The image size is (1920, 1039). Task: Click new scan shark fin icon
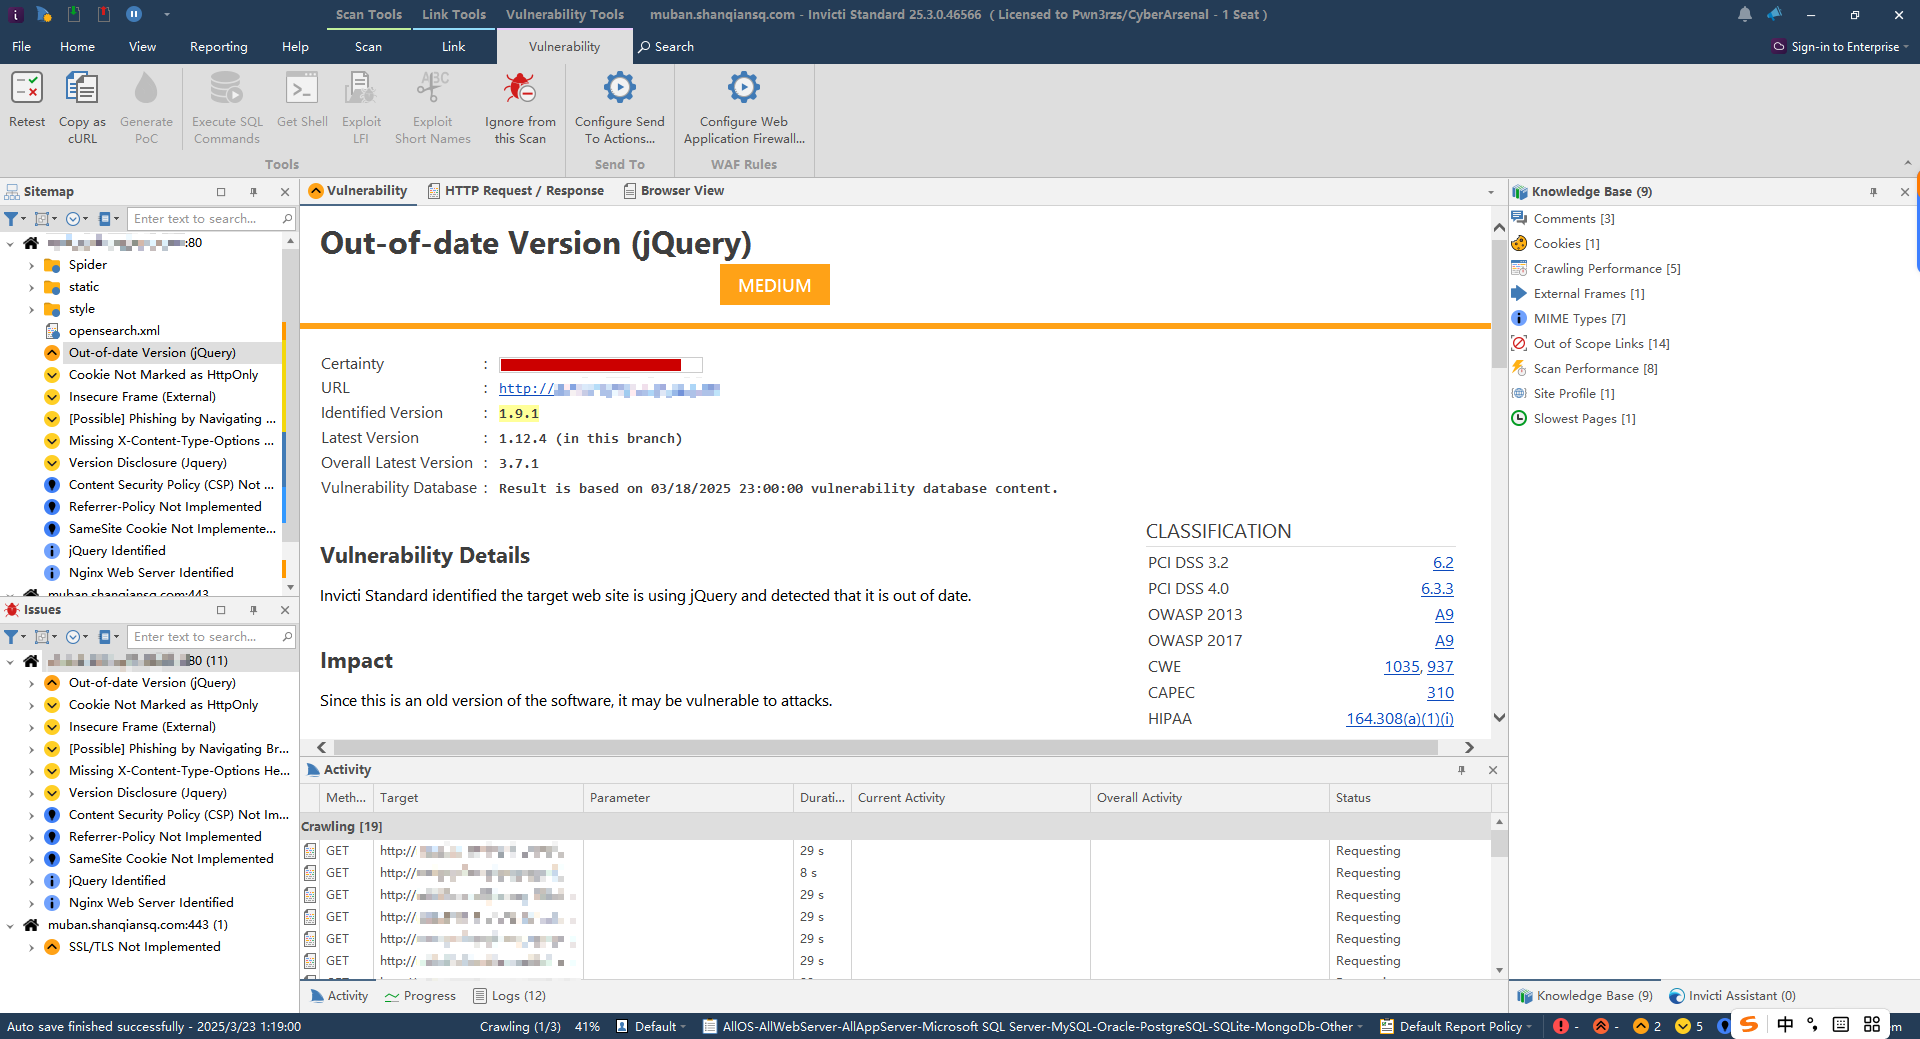(44, 14)
